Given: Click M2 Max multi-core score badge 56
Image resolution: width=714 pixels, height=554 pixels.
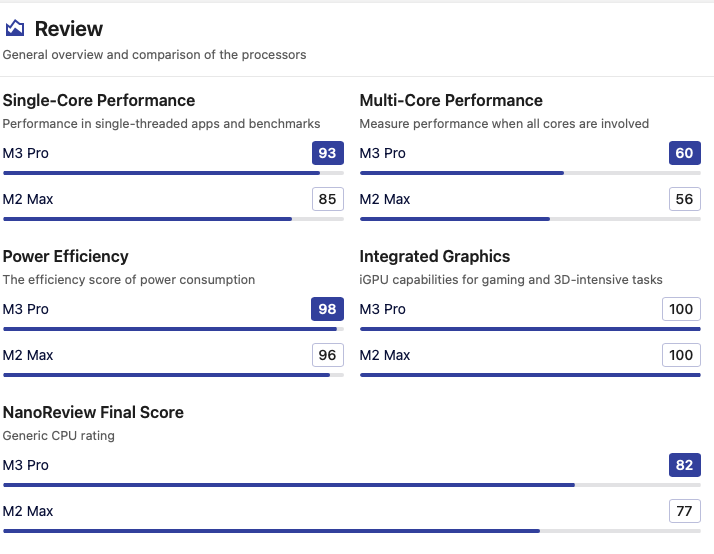Looking at the screenshot, I should point(684,199).
